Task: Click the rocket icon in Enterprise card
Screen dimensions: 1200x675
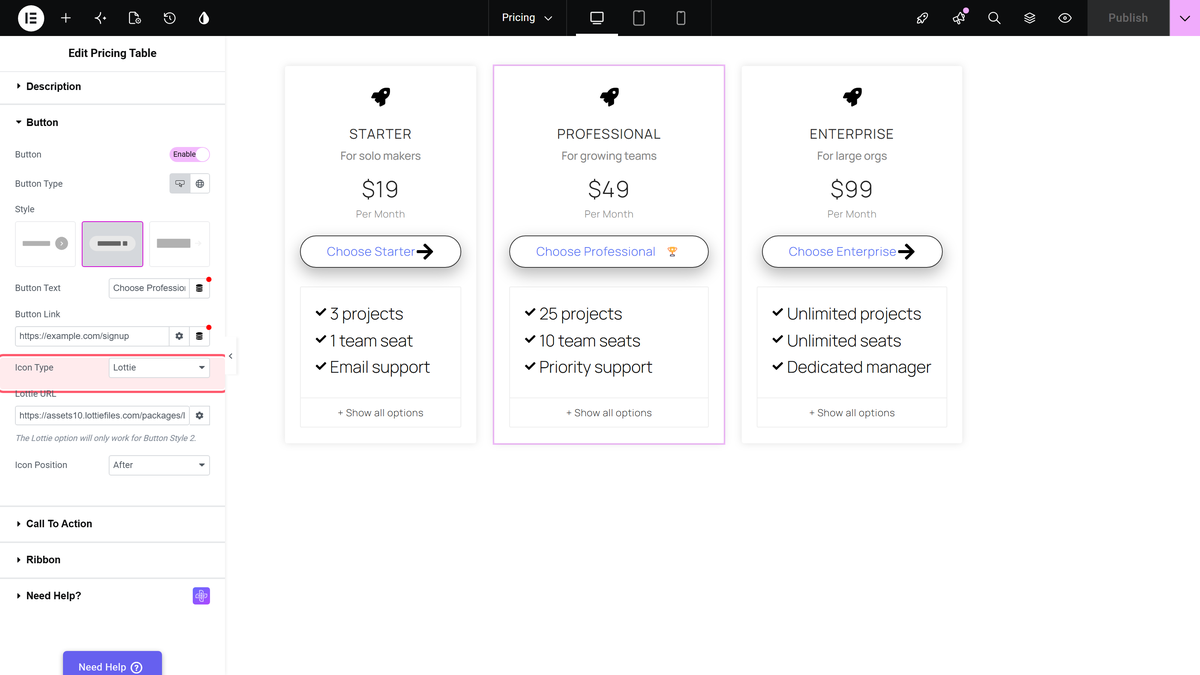Action: (852, 97)
